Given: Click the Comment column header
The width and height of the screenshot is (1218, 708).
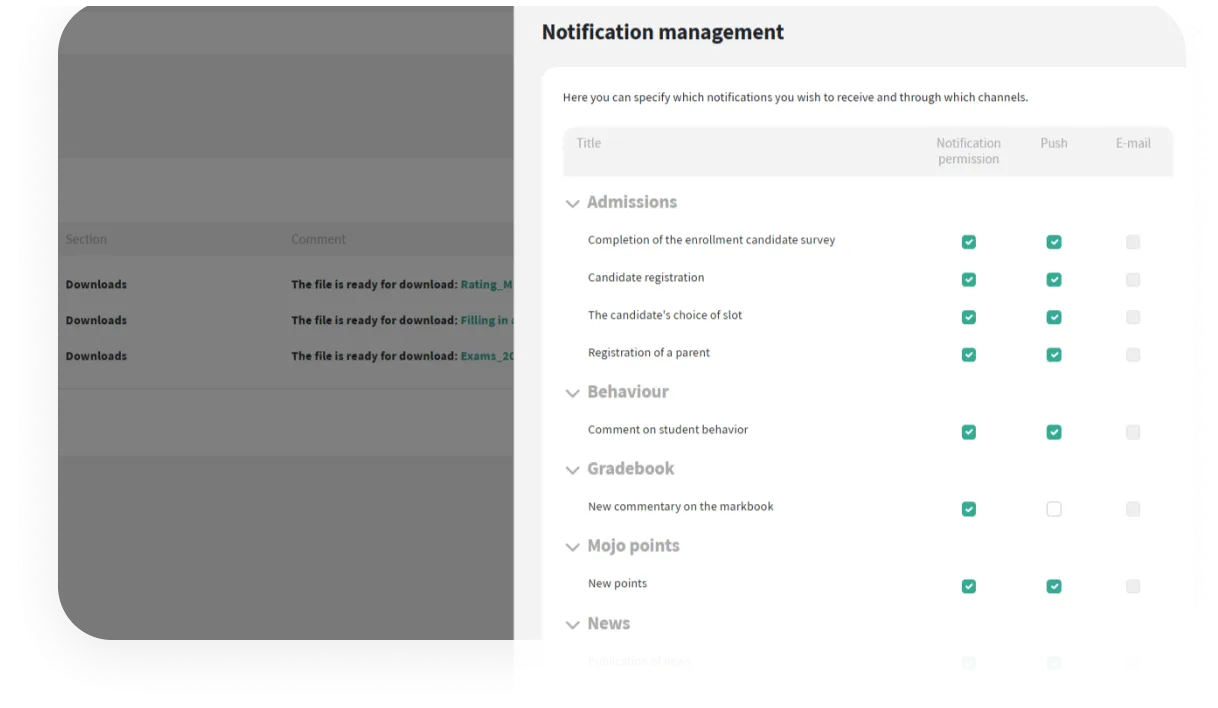Looking at the screenshot, I should [318, 239].
